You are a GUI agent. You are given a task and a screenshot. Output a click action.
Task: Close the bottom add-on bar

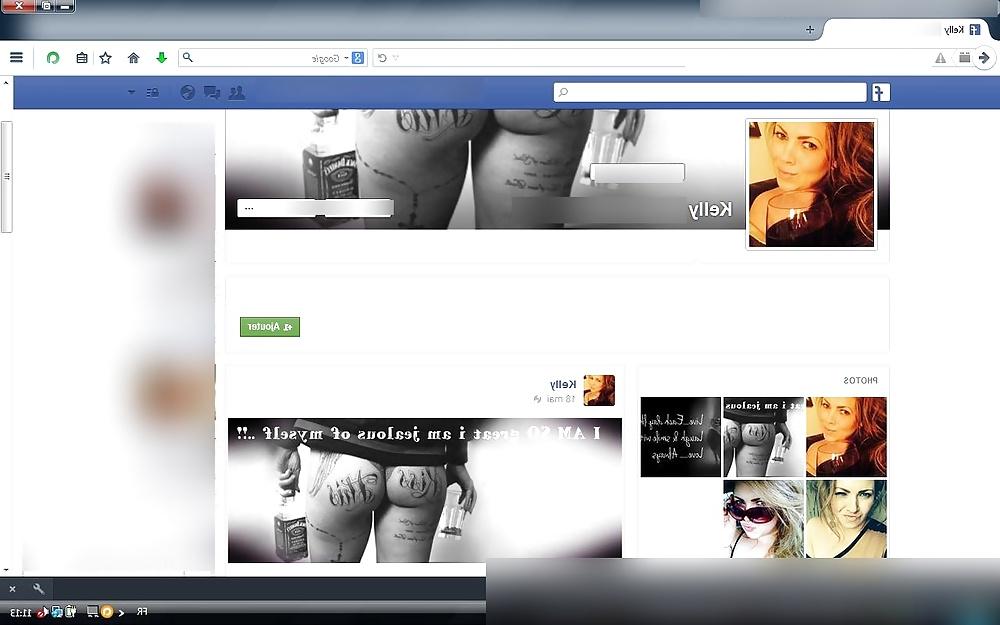tap(12, 589)
